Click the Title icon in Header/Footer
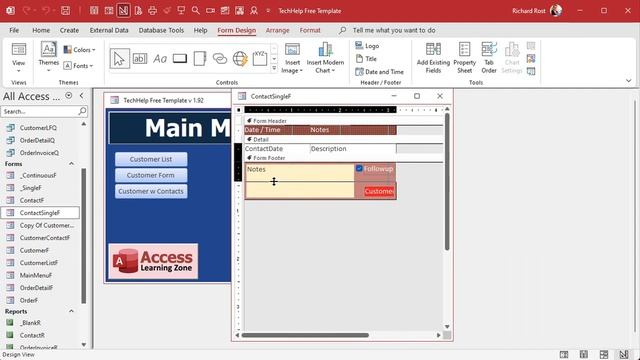This screenshot has height=360, width=640. click(x=359, y=58)
